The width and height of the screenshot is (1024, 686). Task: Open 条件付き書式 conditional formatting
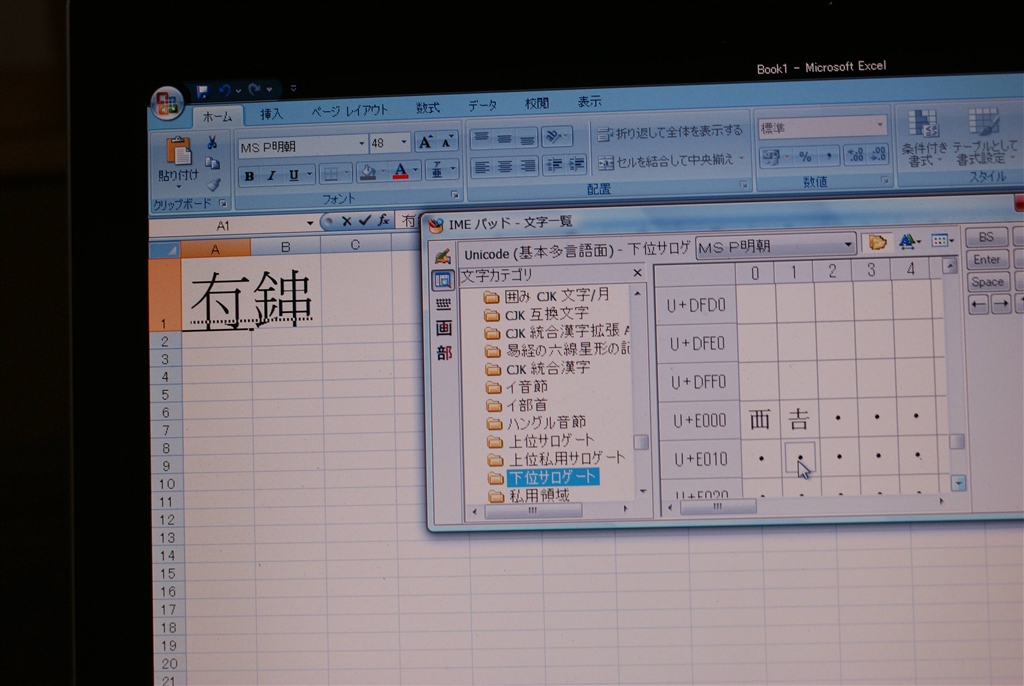(x=923, y=137)
